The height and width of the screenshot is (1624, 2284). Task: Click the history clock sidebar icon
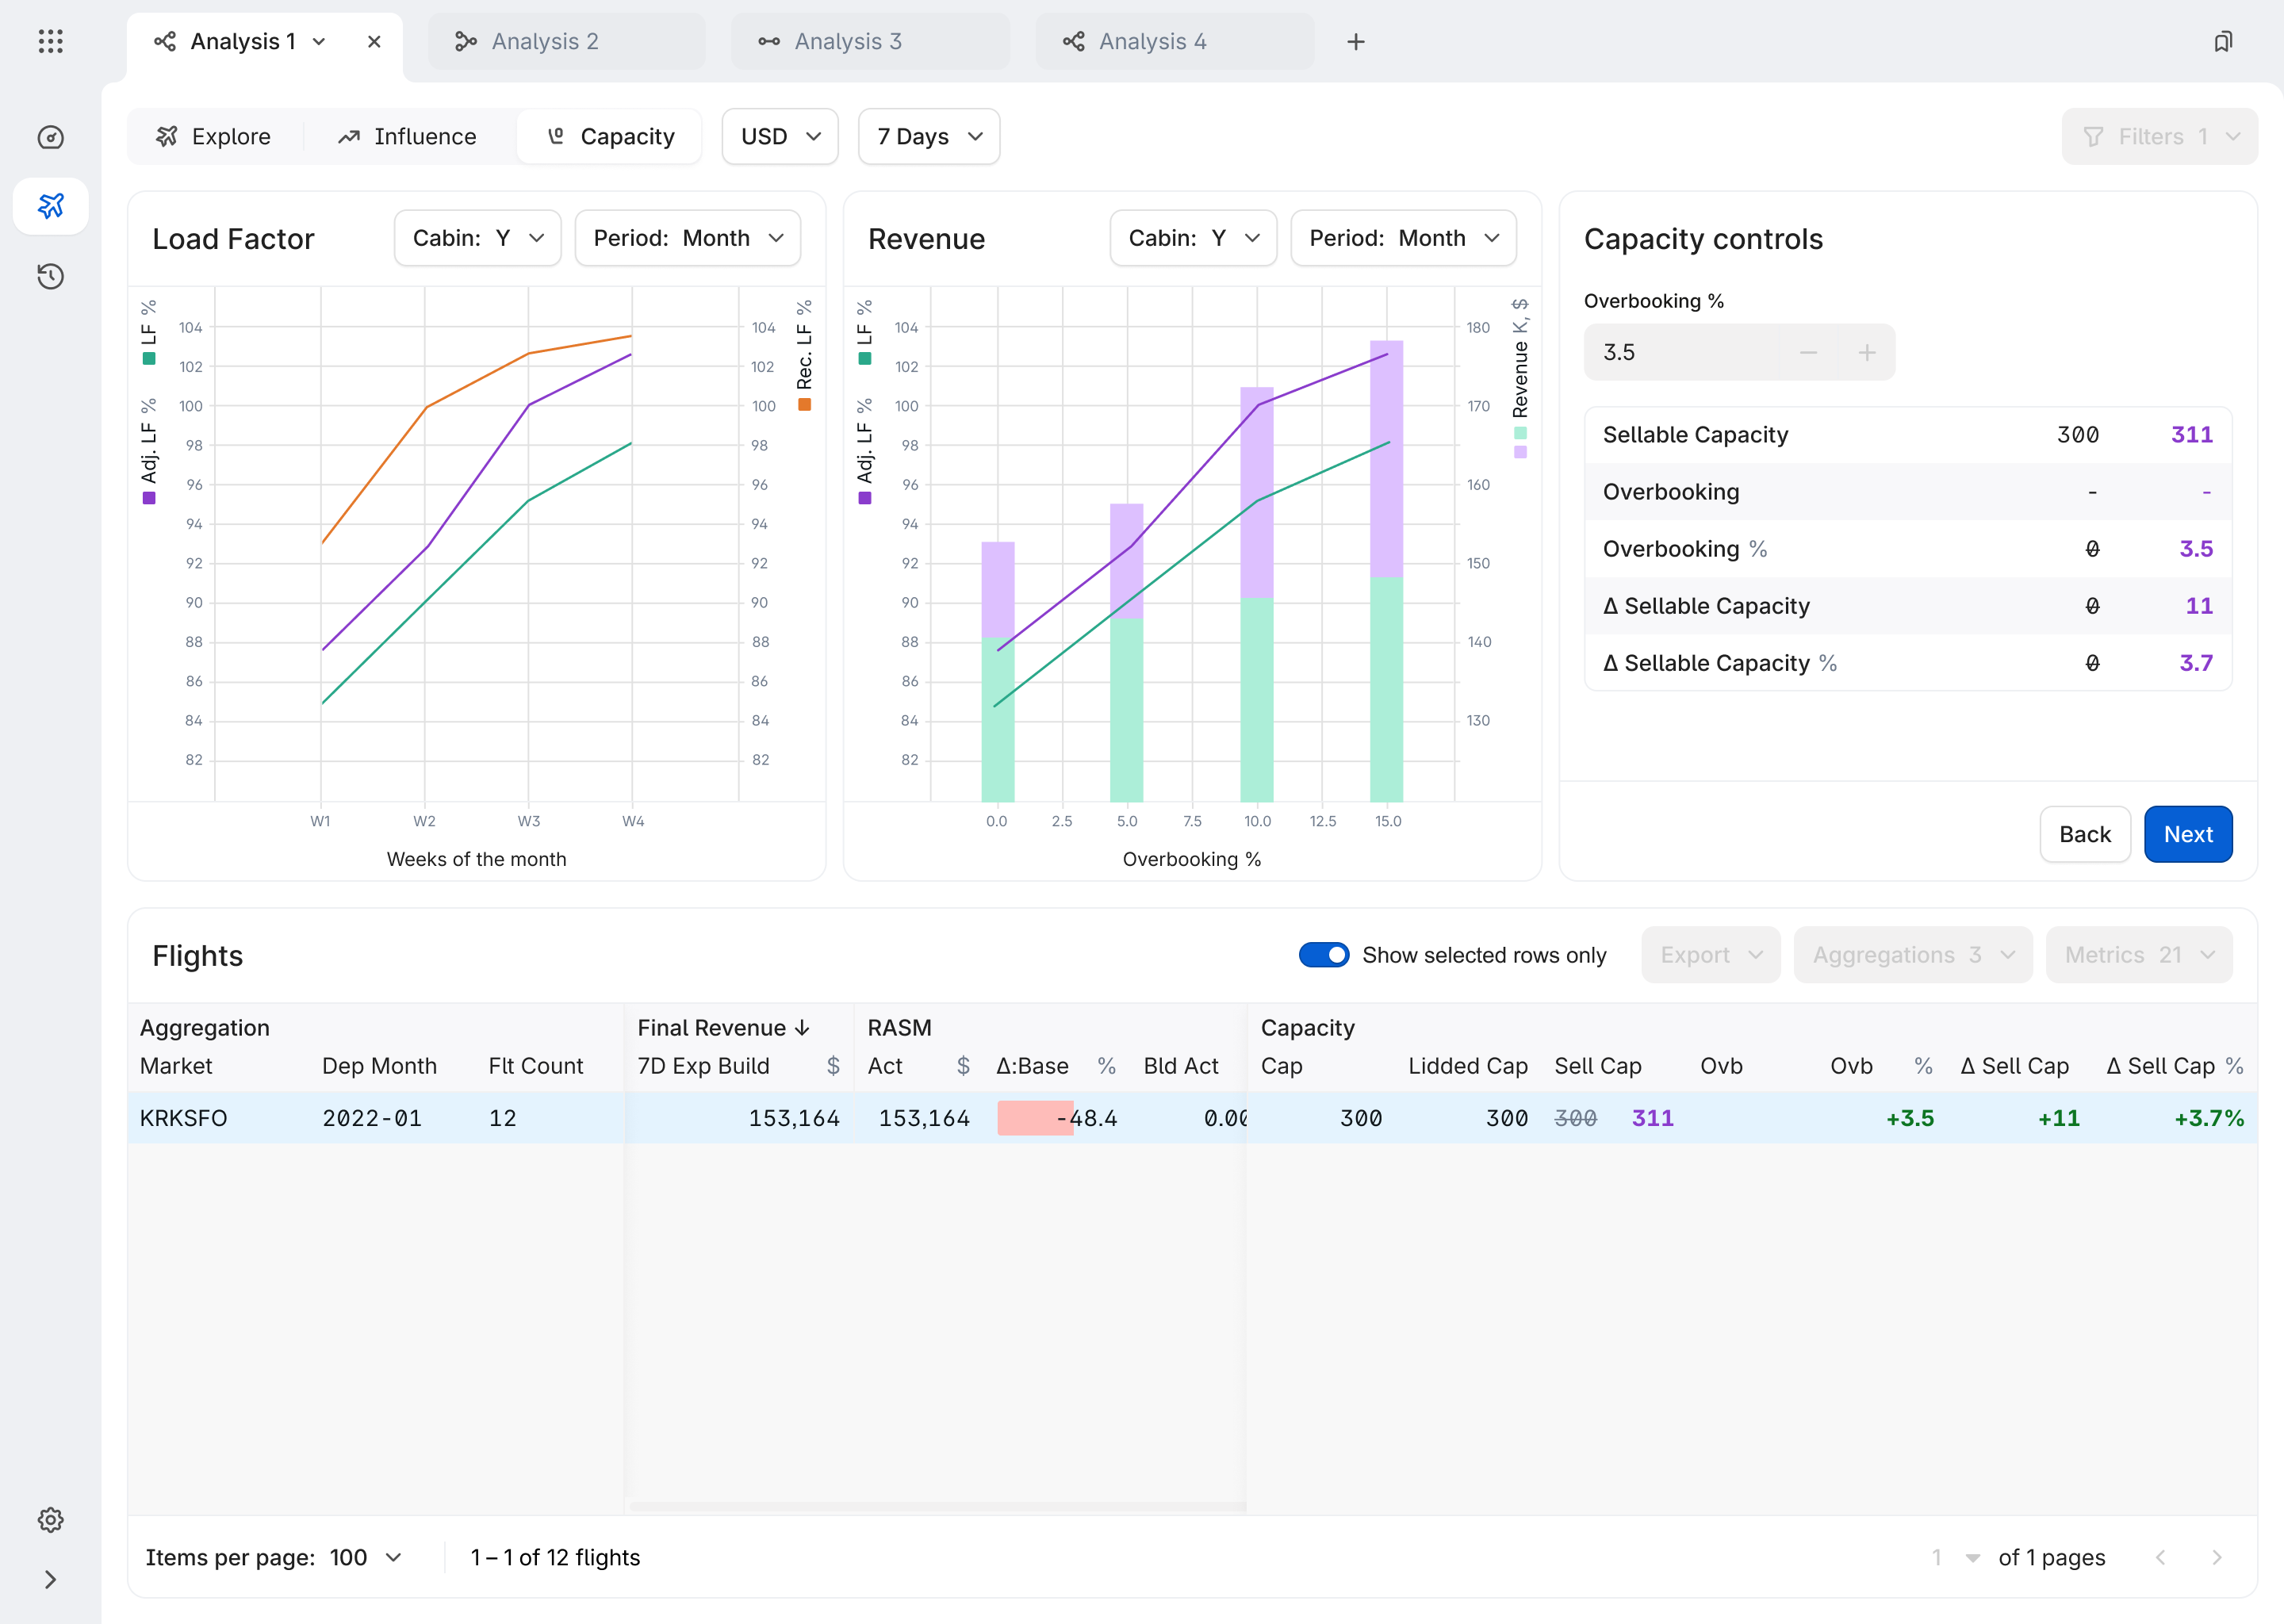(50, 276)
